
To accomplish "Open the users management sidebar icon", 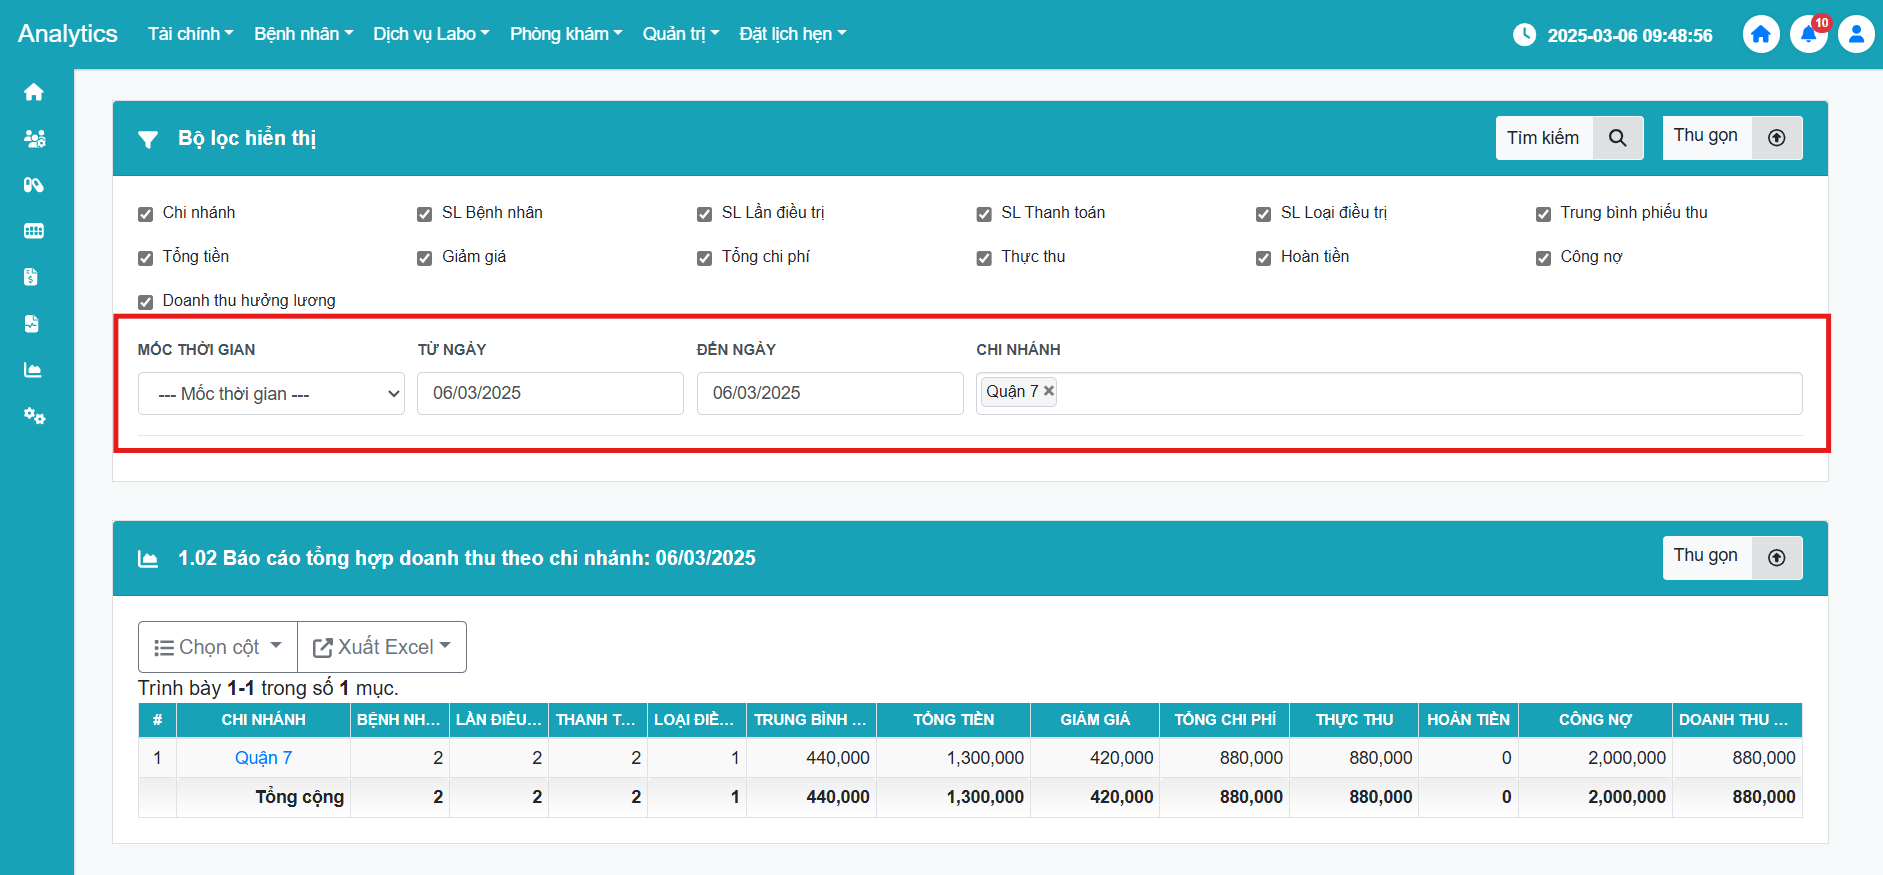I will click(34, 139).
